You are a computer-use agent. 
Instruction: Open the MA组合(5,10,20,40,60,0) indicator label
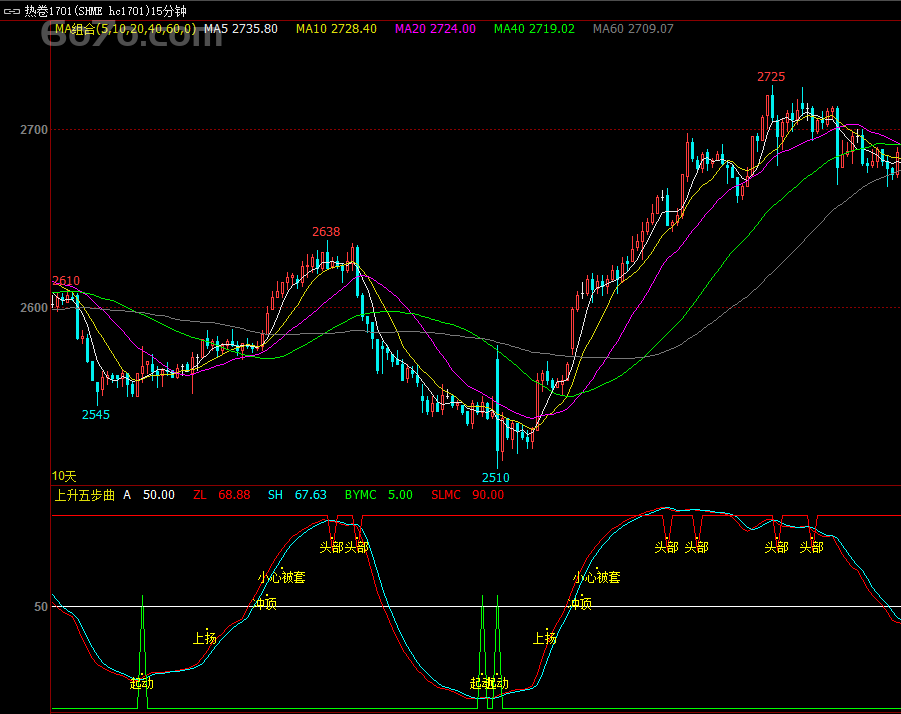pos(124,29)
